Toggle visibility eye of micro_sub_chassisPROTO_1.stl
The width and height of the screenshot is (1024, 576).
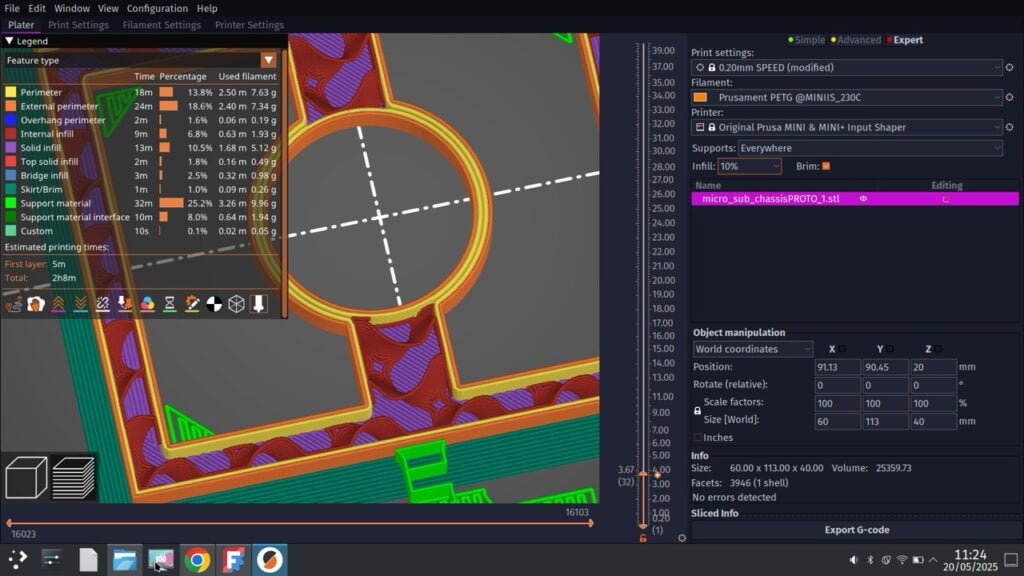(863, 199)
